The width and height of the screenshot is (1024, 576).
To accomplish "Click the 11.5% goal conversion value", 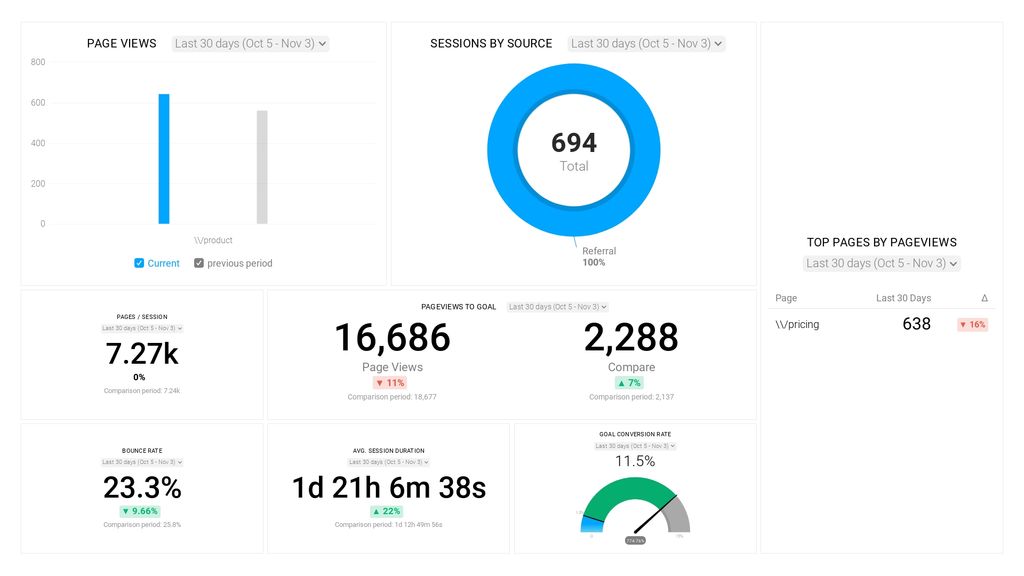I will click(x=635, y=461).
